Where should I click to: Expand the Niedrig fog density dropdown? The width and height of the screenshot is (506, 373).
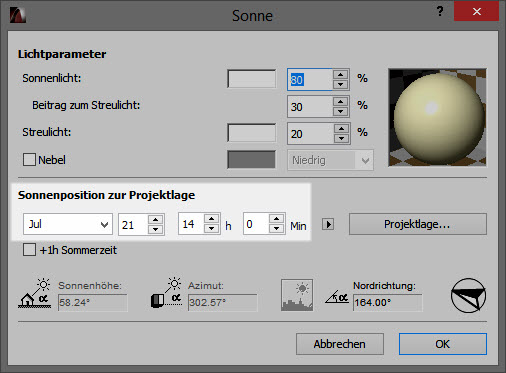pyautogui.click(x=330, y=160)
